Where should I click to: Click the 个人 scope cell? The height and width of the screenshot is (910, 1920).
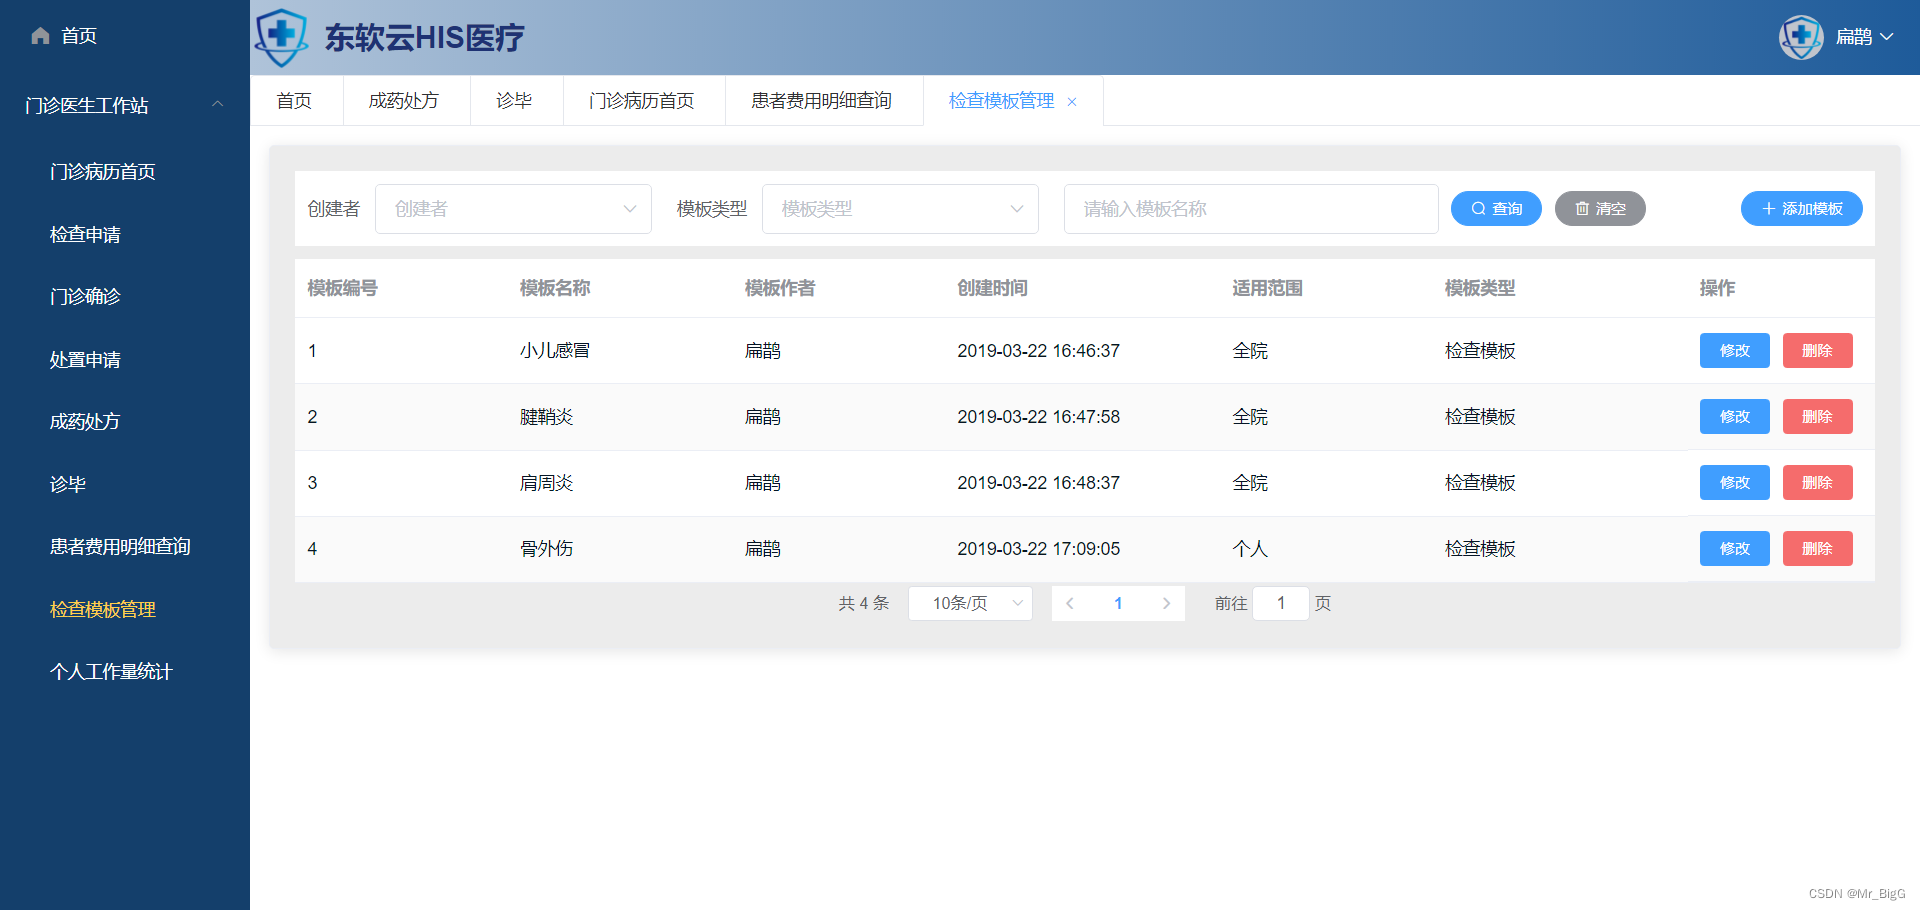[x=1250, y=549]
